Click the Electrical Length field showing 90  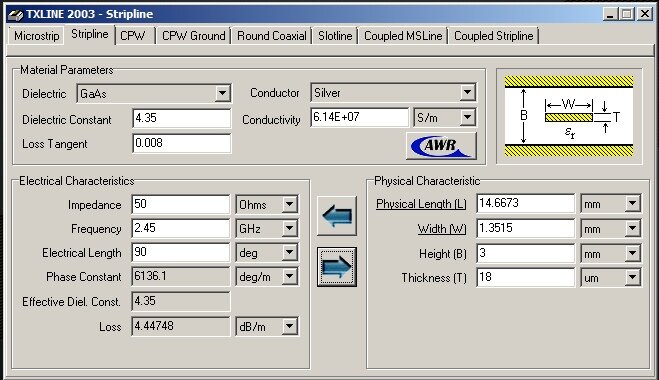[x=181, y=252]
